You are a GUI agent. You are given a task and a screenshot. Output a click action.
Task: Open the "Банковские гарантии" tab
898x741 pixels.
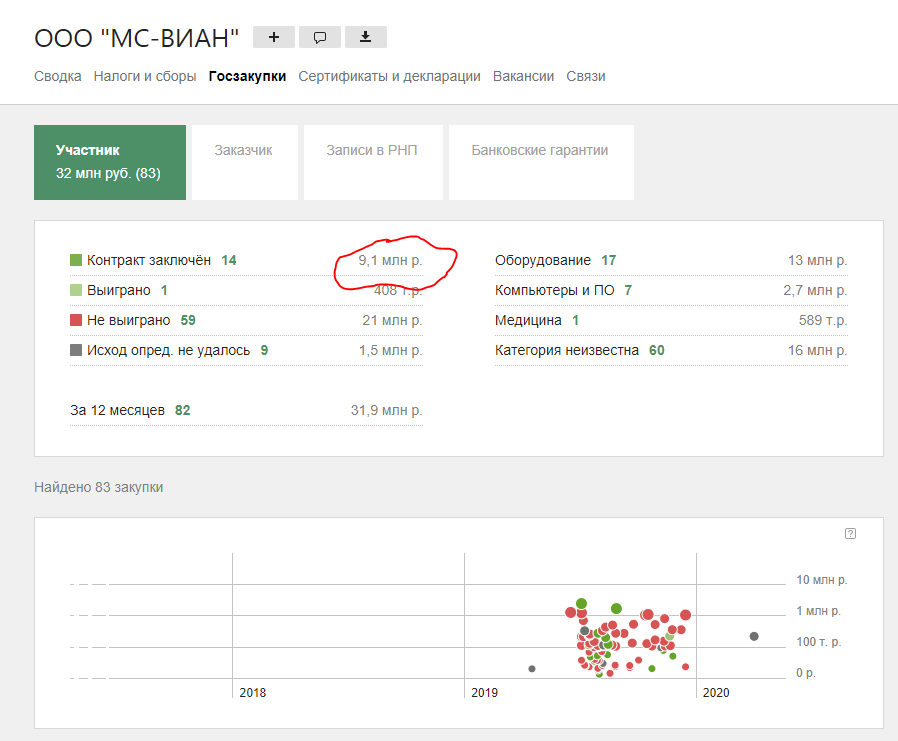tap(540, 151)
